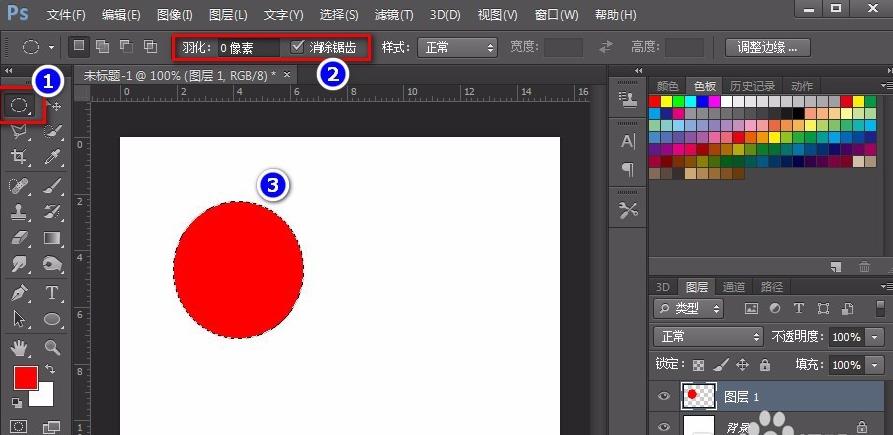Open the swatches panel flyout menu
Image resolution: width=893 pixels, height=435 pixels.
886,86
